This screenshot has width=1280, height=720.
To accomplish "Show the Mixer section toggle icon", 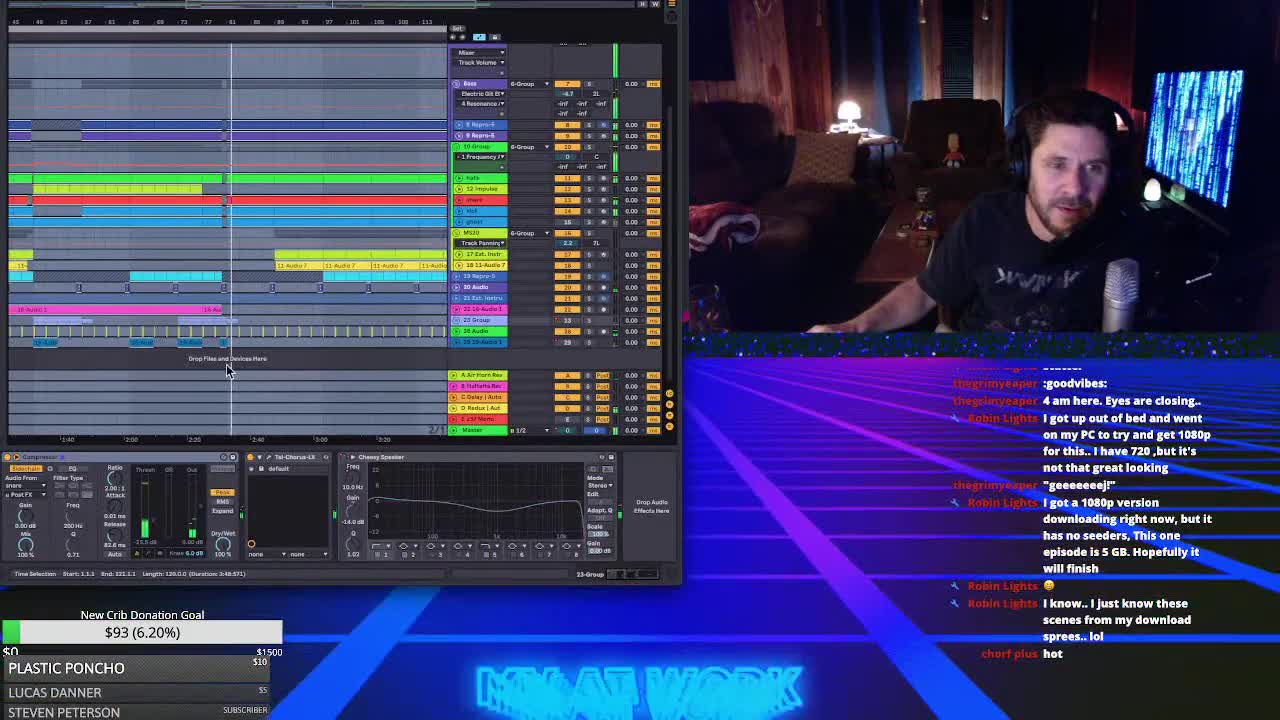I will click(x=669, y=415).
